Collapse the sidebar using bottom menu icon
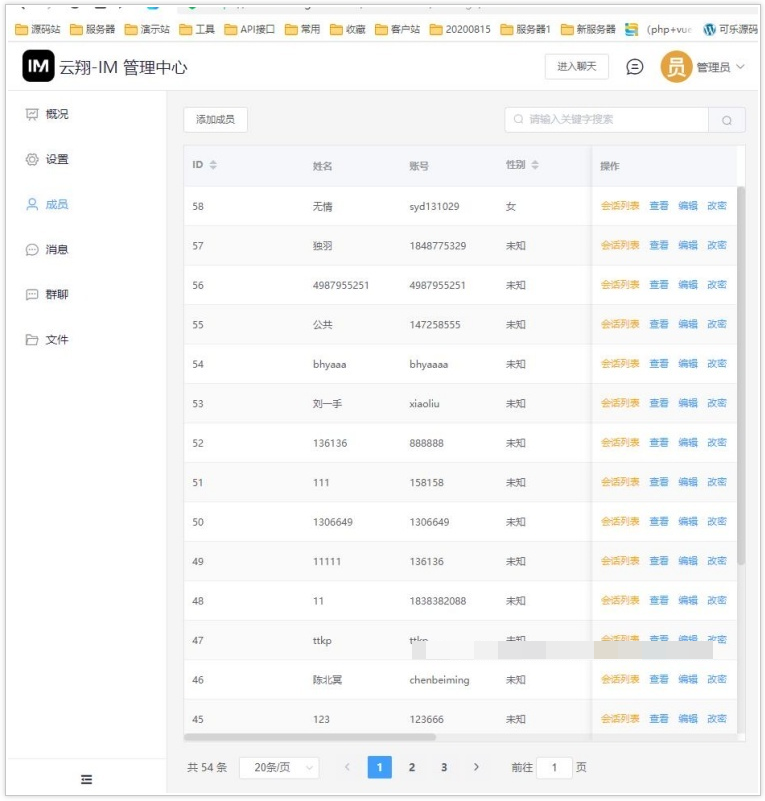The width and height of the screenshot is (765, 801). [x=87, y=779]
